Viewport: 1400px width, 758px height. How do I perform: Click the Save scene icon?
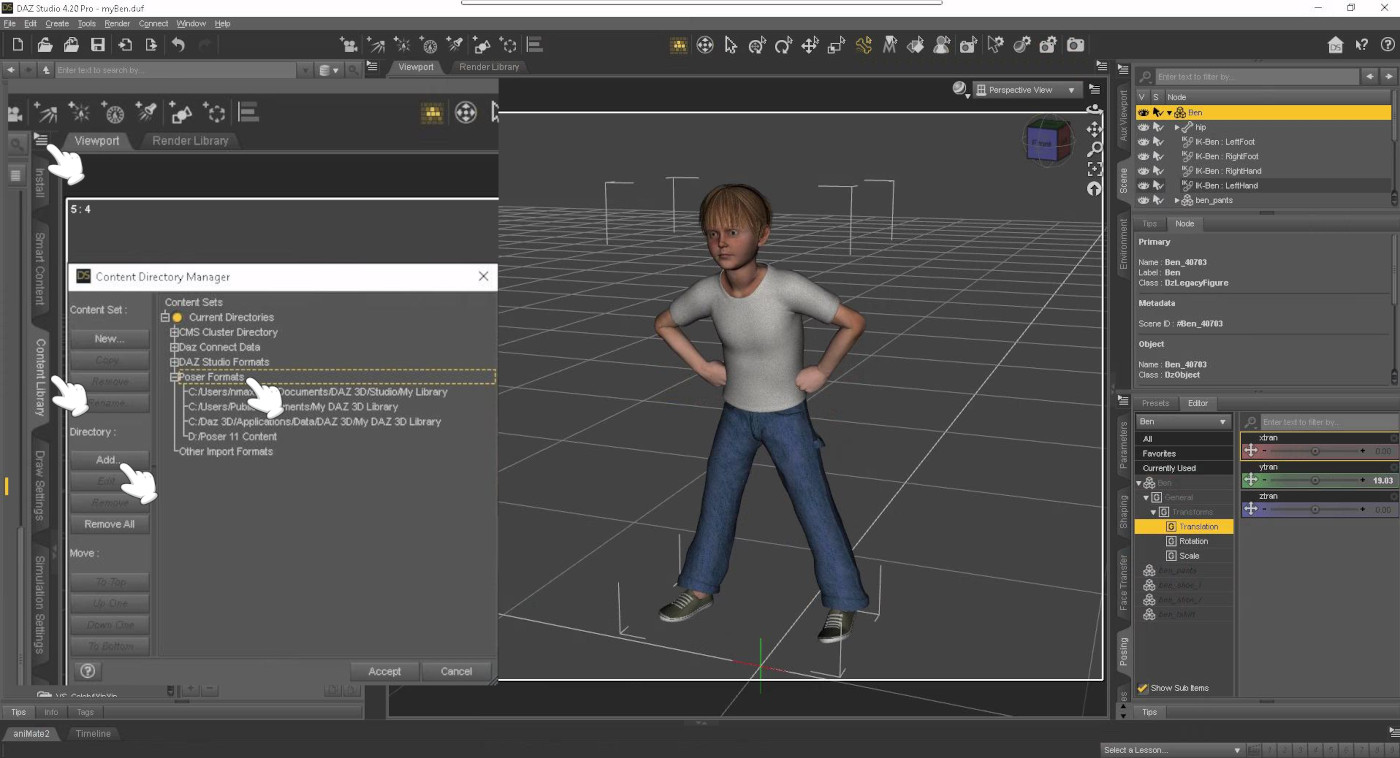point(97,44)
